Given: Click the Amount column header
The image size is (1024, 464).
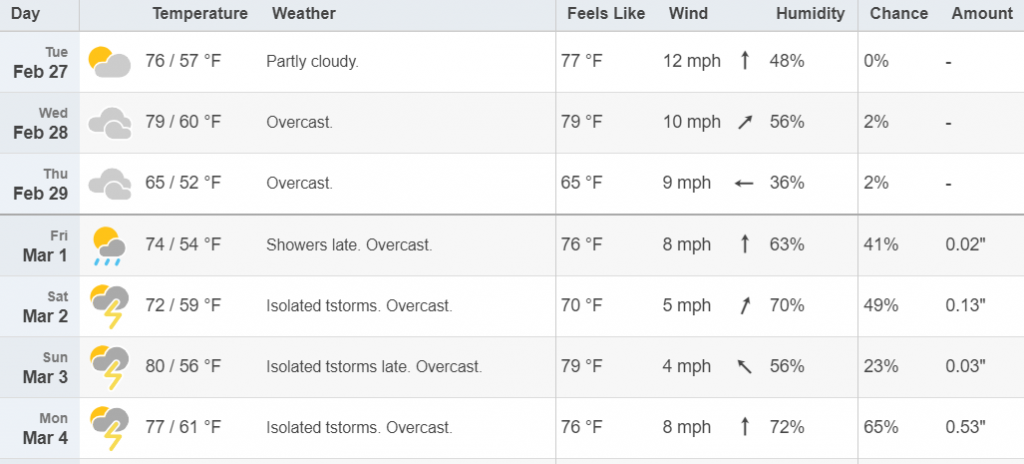Looking at the screenshot, I should pos(982,14).
